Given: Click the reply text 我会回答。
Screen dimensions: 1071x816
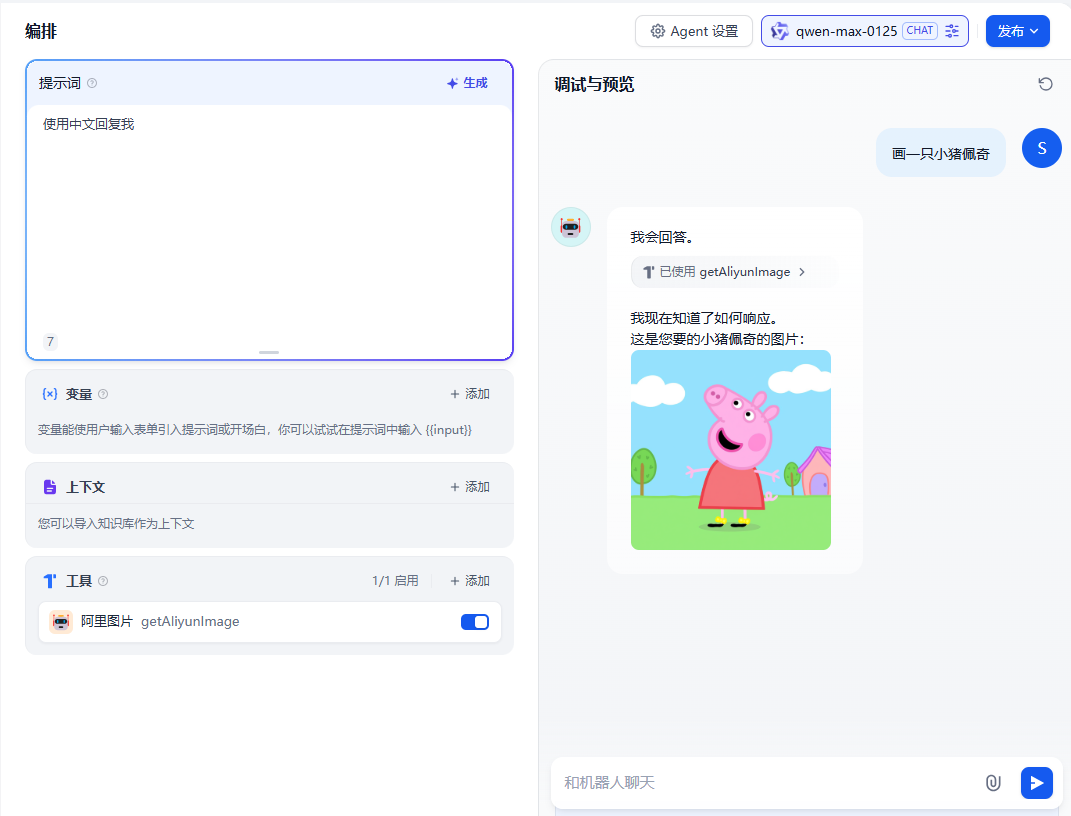Looking at the screenshot, I should pyautogui.click(x=662, y=238).
